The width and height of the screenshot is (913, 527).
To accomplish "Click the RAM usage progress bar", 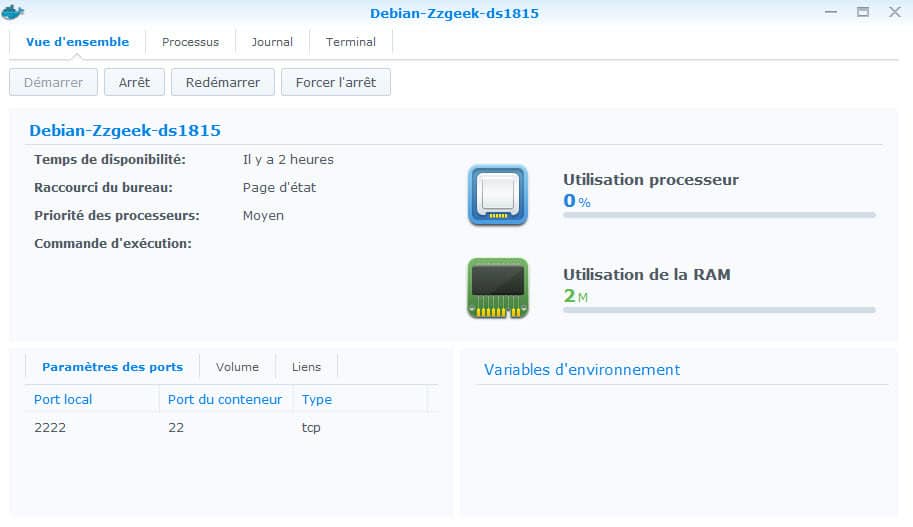I will point(719,310).
